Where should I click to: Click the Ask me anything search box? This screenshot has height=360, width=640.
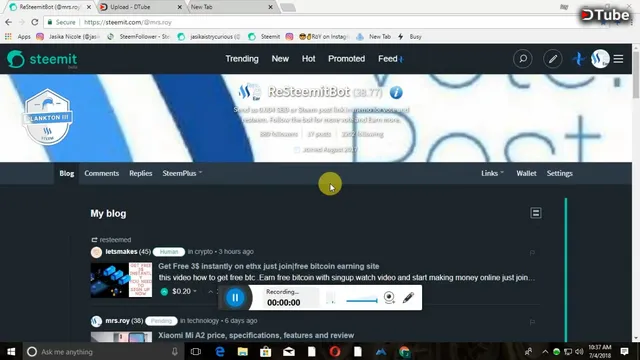pyautogui.click(x=103, y=351)
